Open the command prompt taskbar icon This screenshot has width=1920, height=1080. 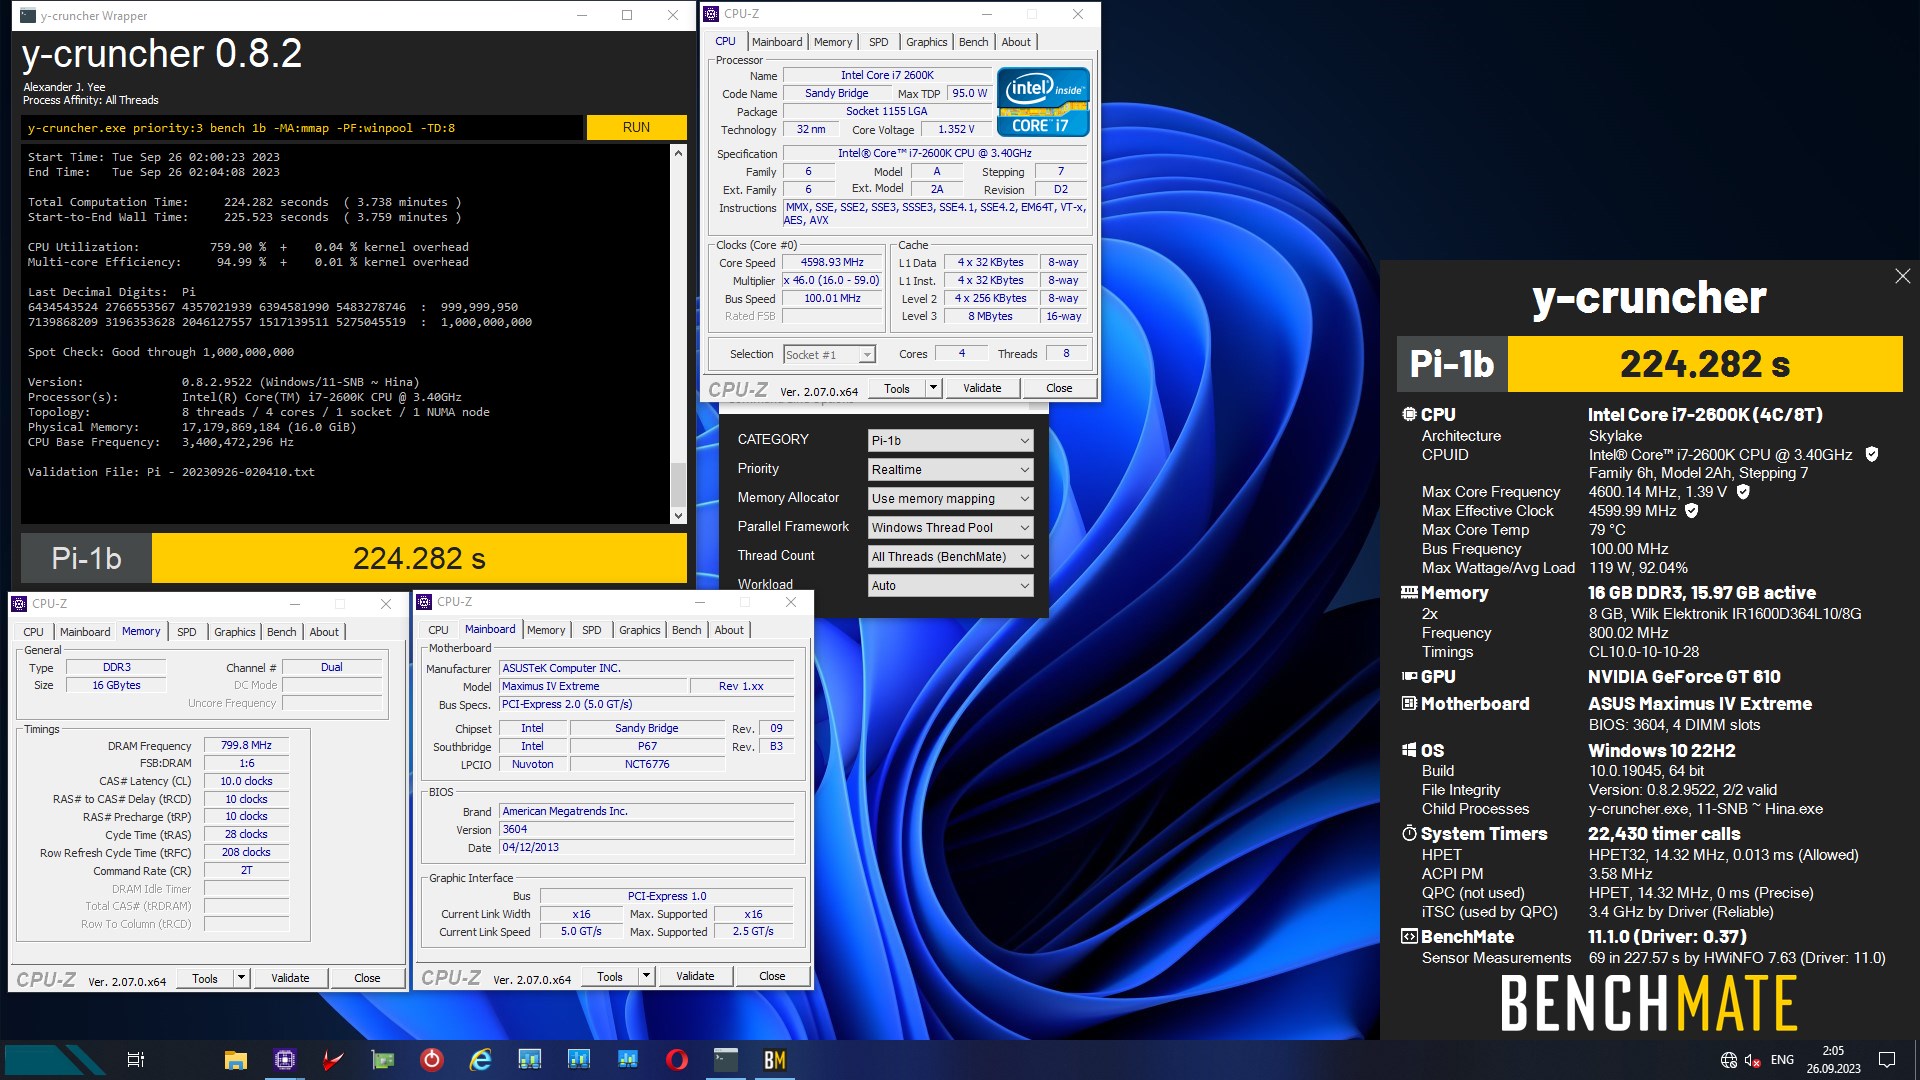[x=725, y=1060]
